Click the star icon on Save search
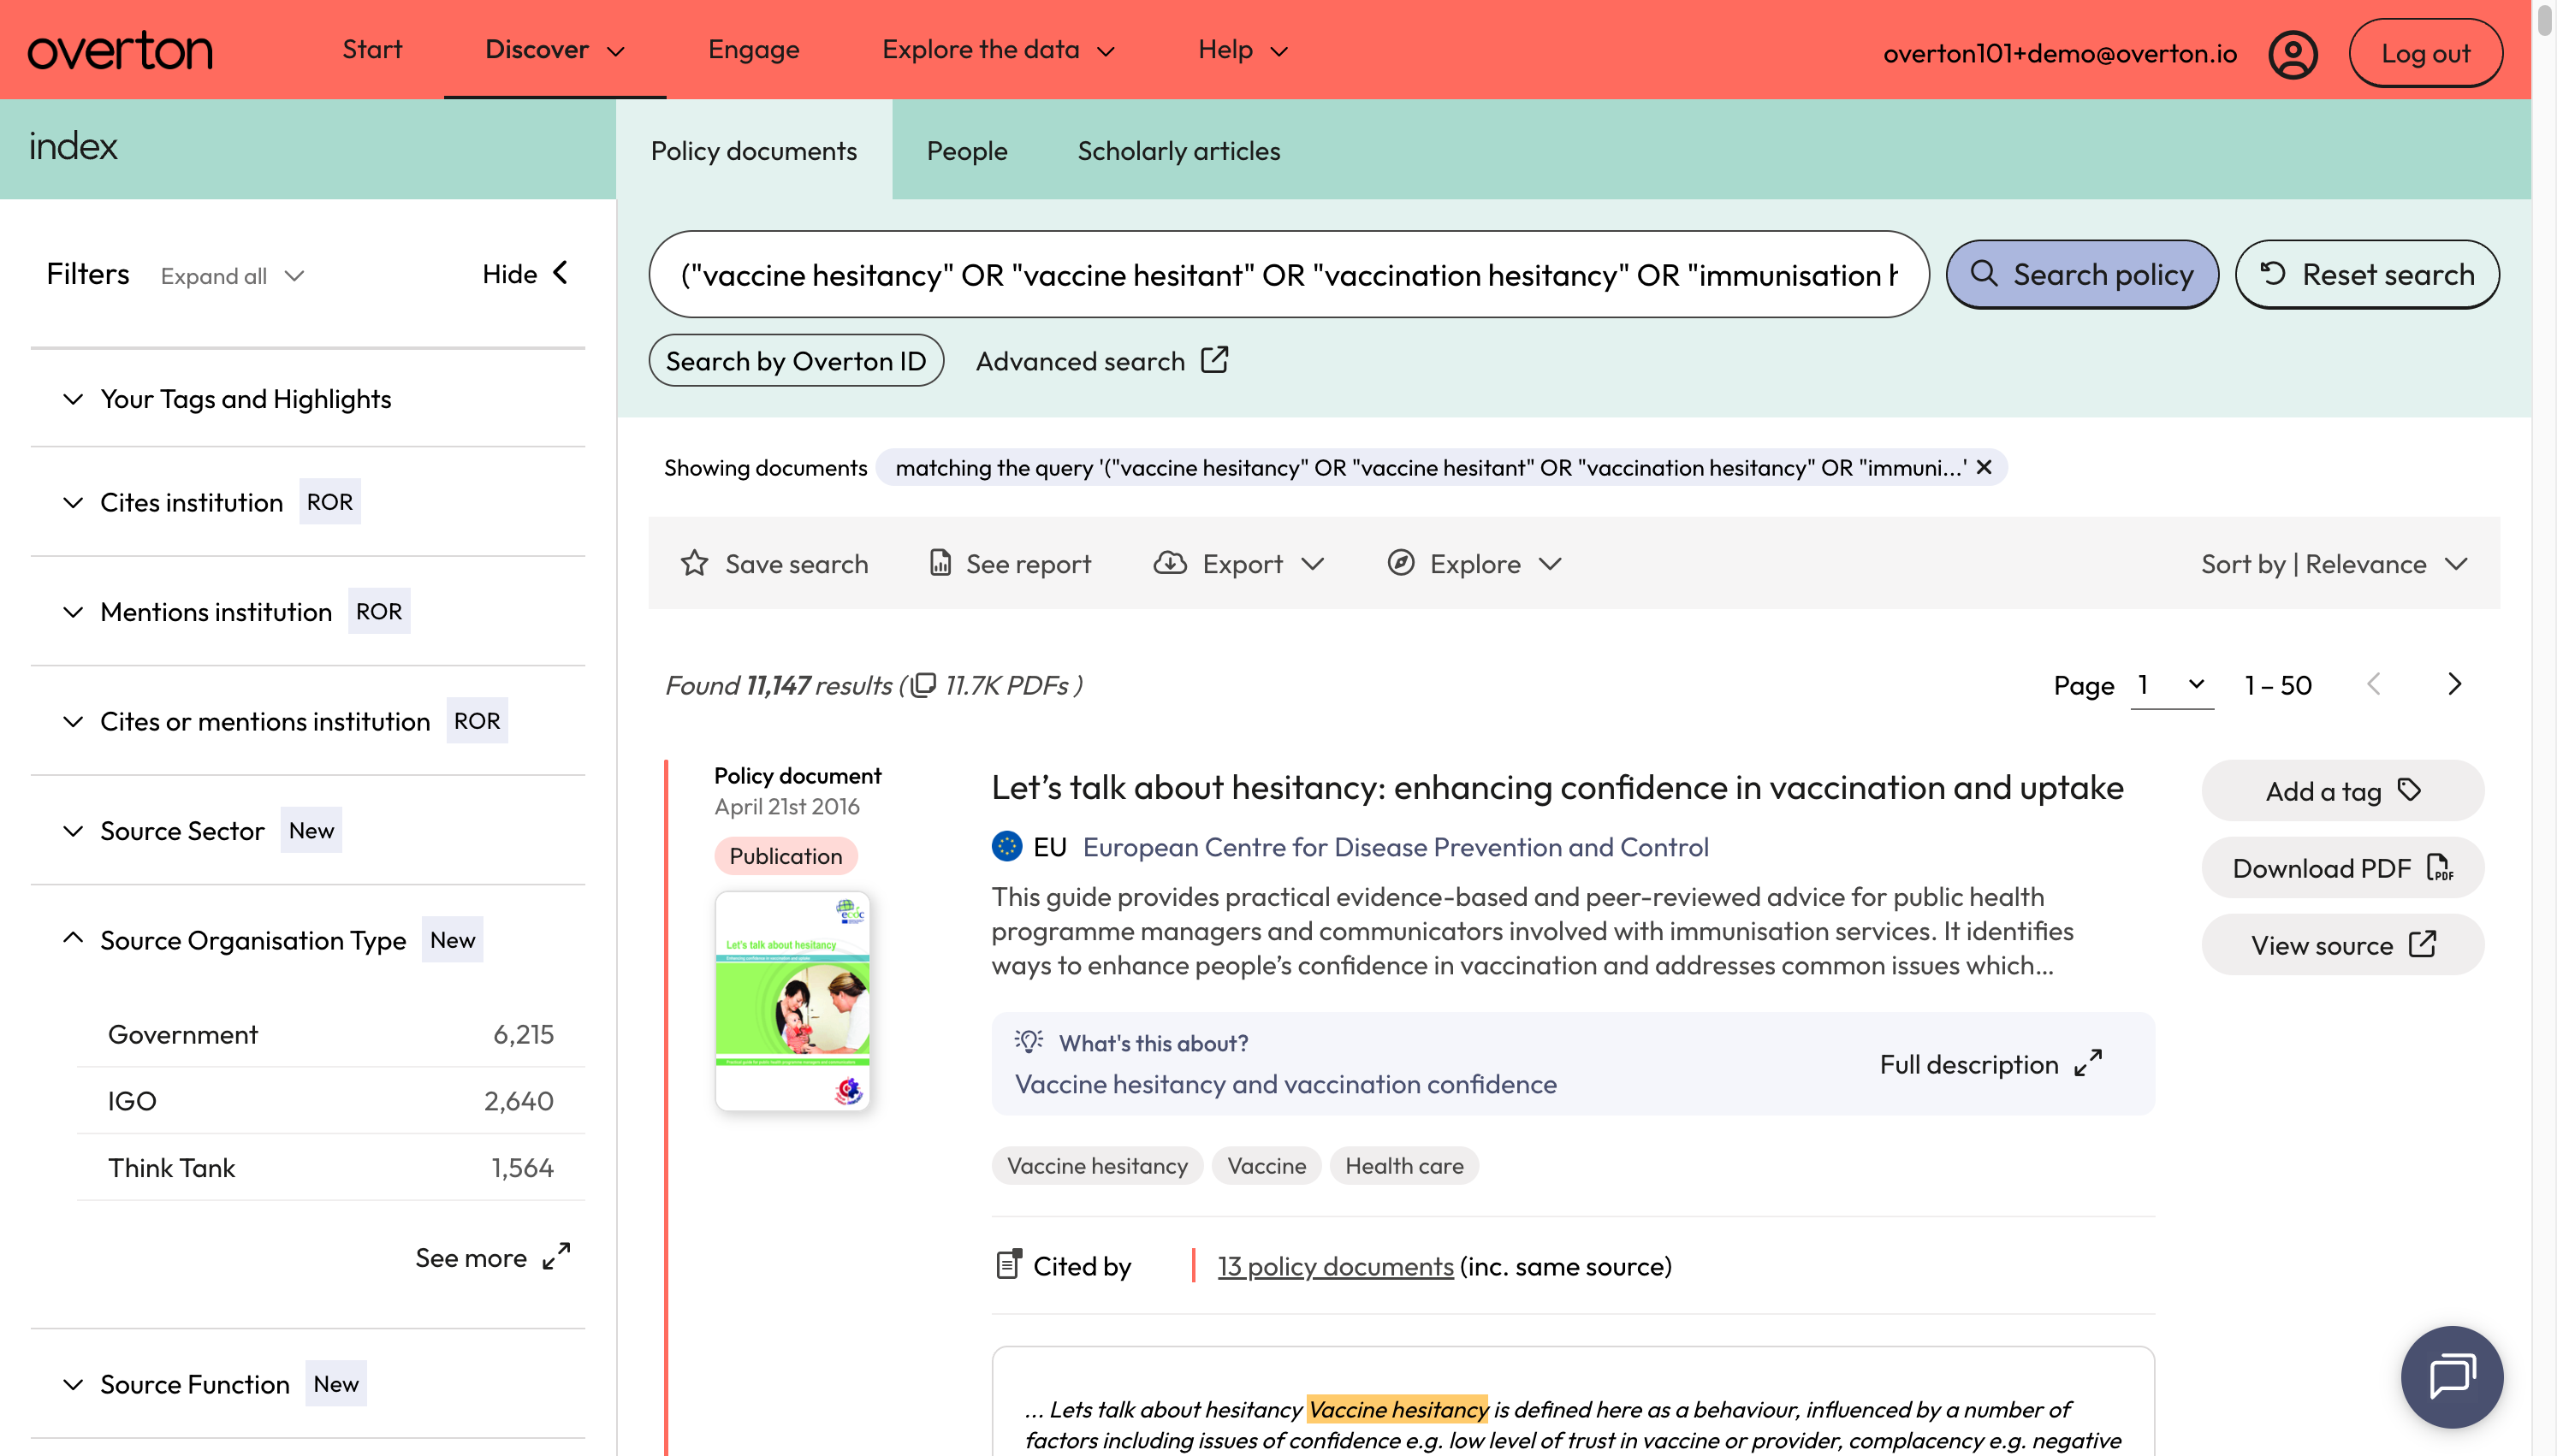Screen dimensions: 2557x1456 click(x=694, y=563)
